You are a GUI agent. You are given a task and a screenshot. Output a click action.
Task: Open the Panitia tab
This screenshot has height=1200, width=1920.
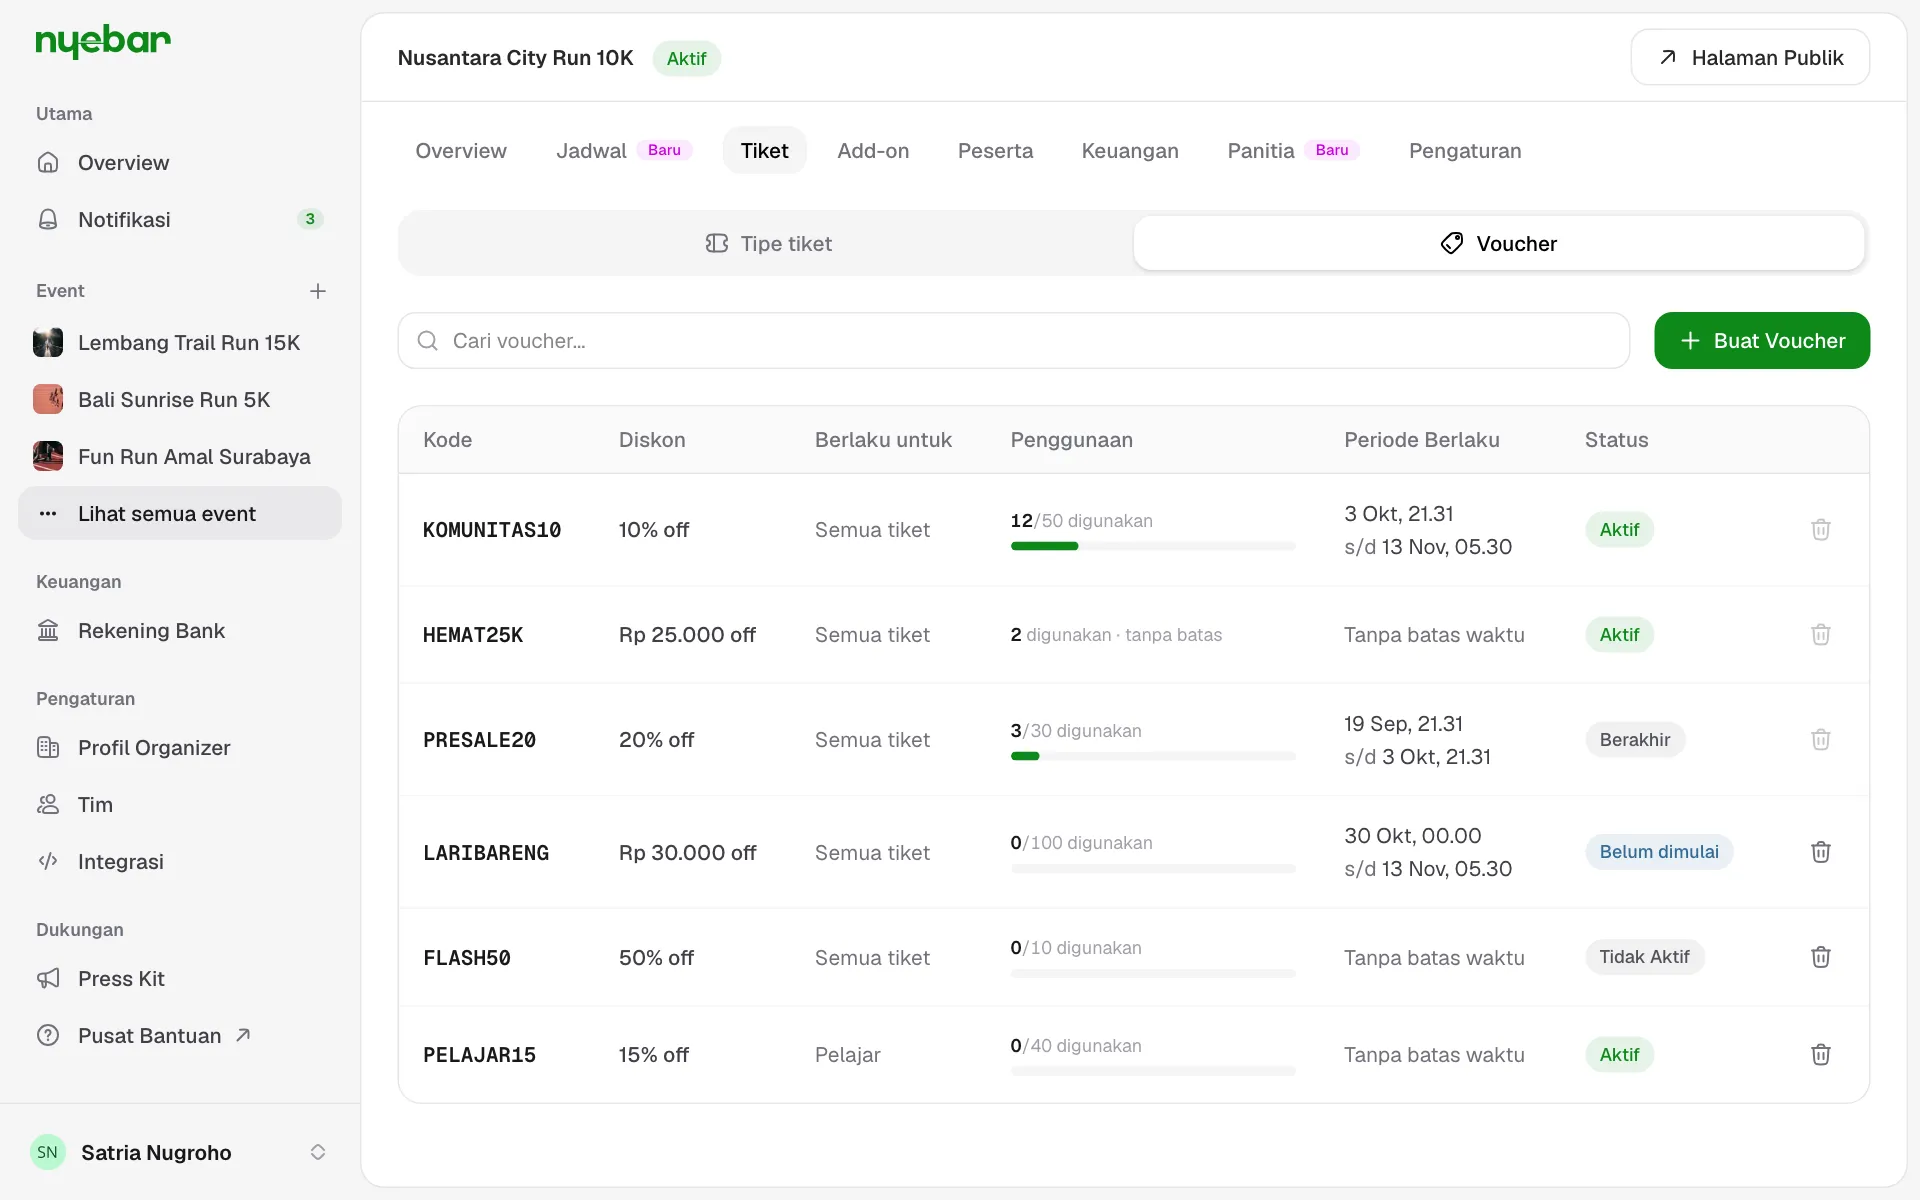pos(1293,151)
